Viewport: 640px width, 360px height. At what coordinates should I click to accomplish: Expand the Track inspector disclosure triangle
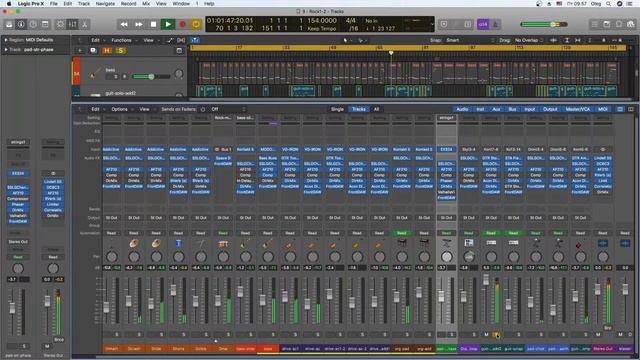tap(6, 49)
